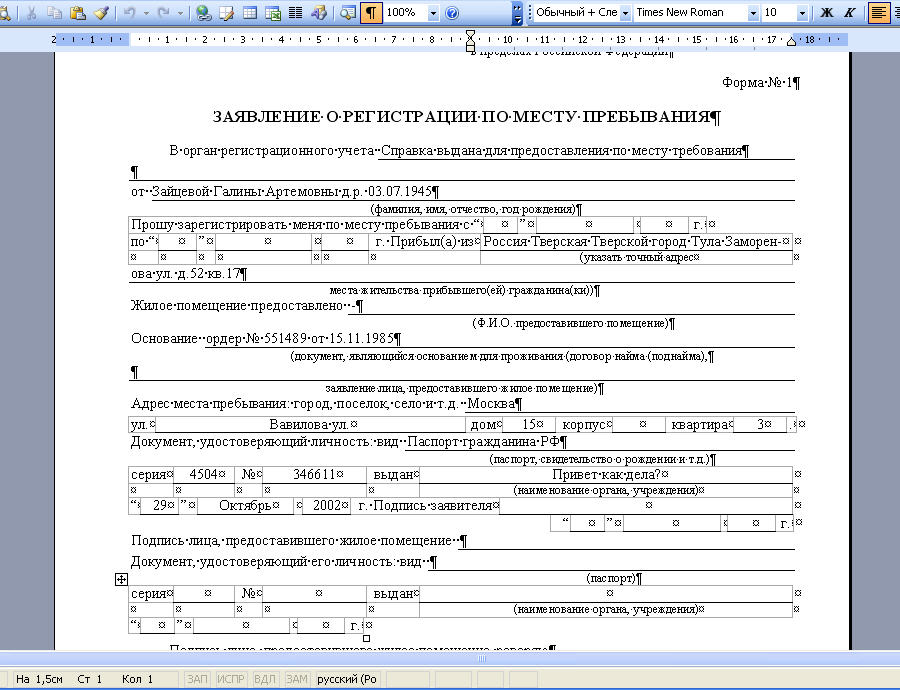Click the table move handle icon

coord(121,579)
